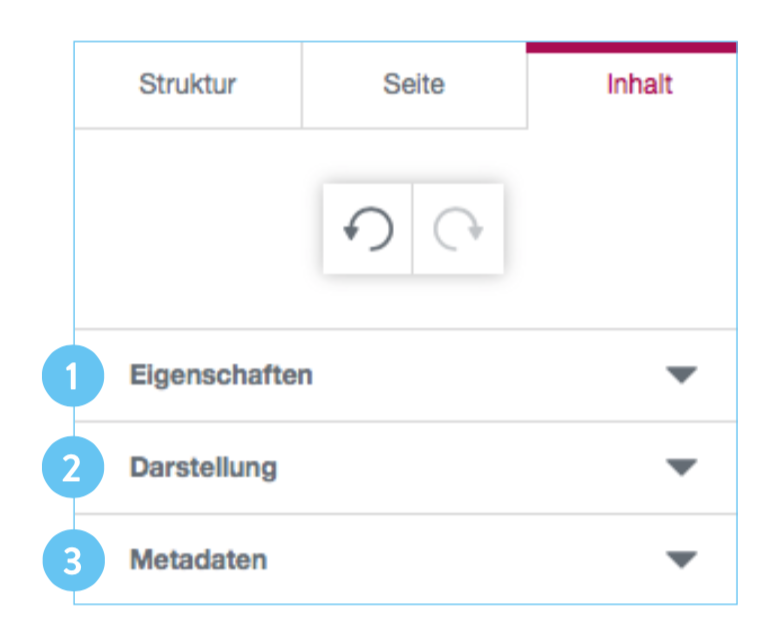Open Metadaten section via its arrow
The height and width of the screenshot is (630, 760).
click(681, 560)
